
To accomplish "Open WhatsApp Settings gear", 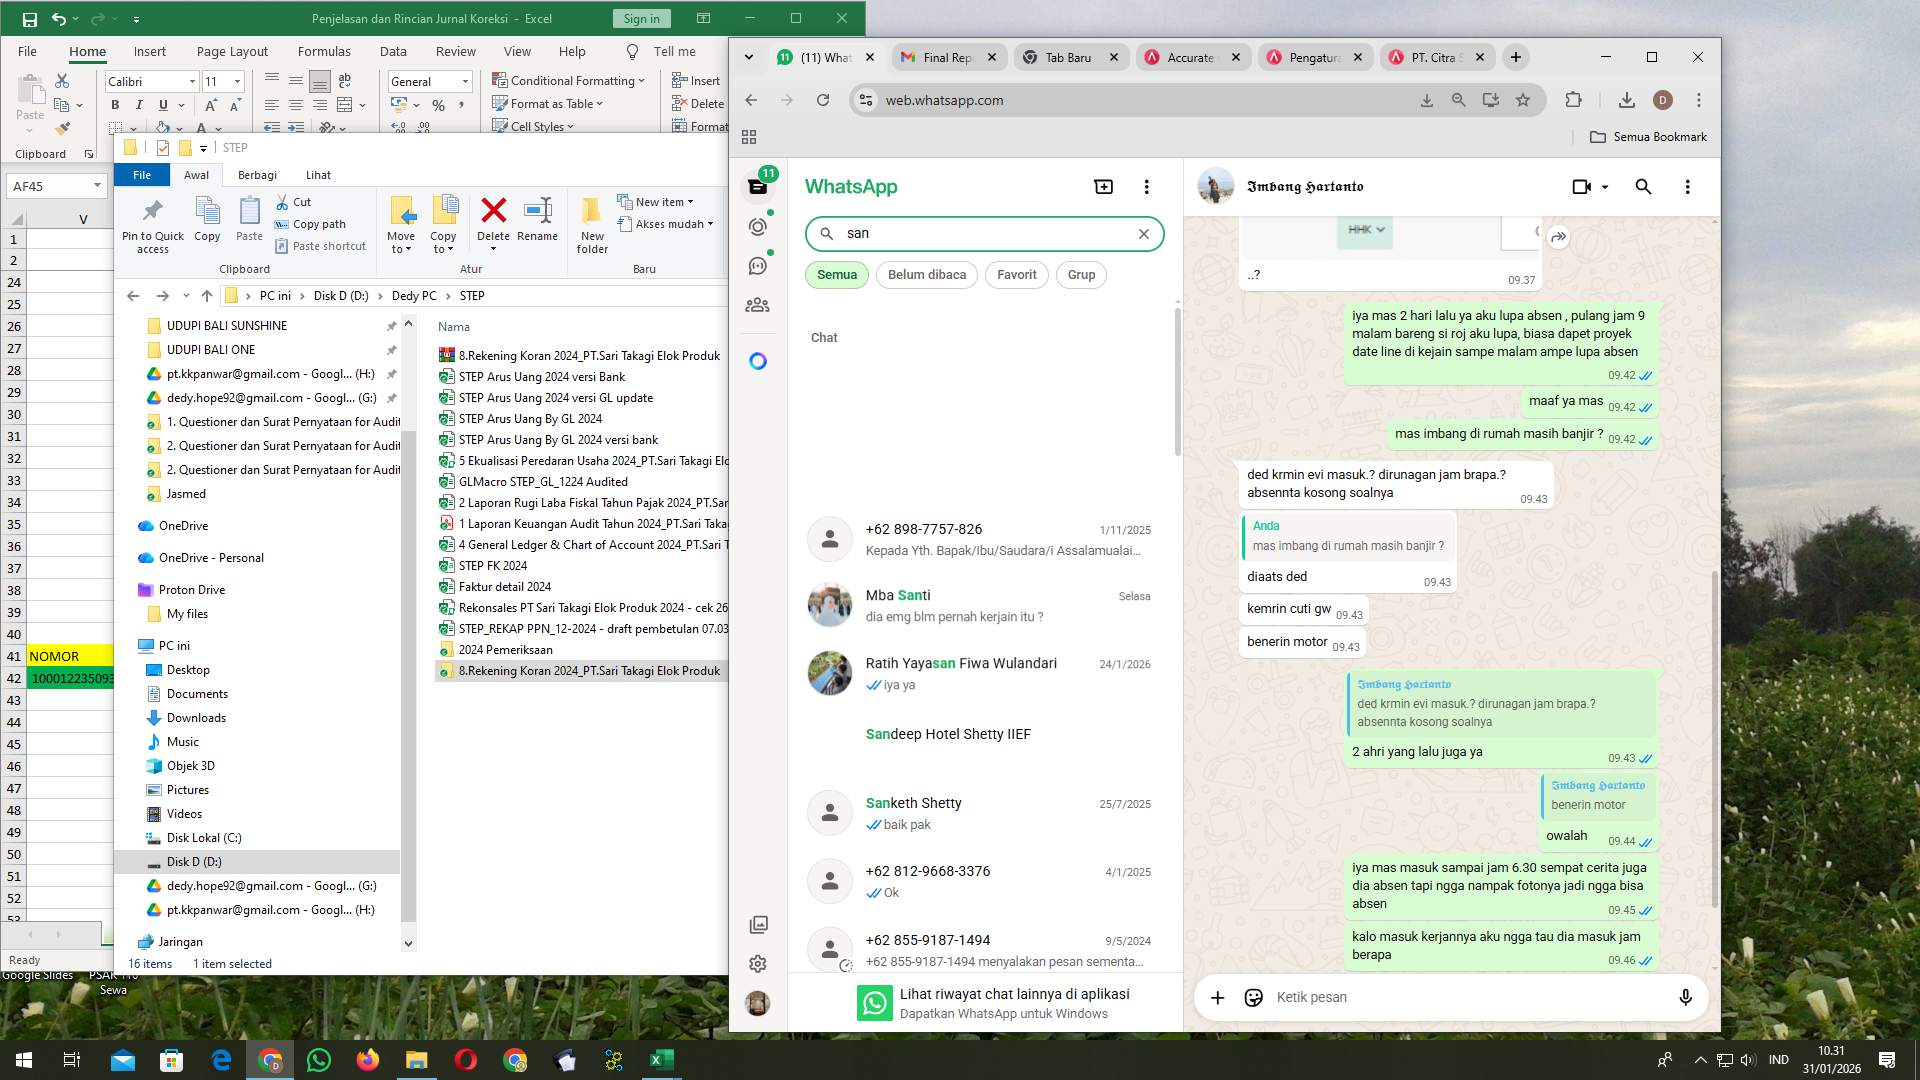I will (x=758, y=963).
